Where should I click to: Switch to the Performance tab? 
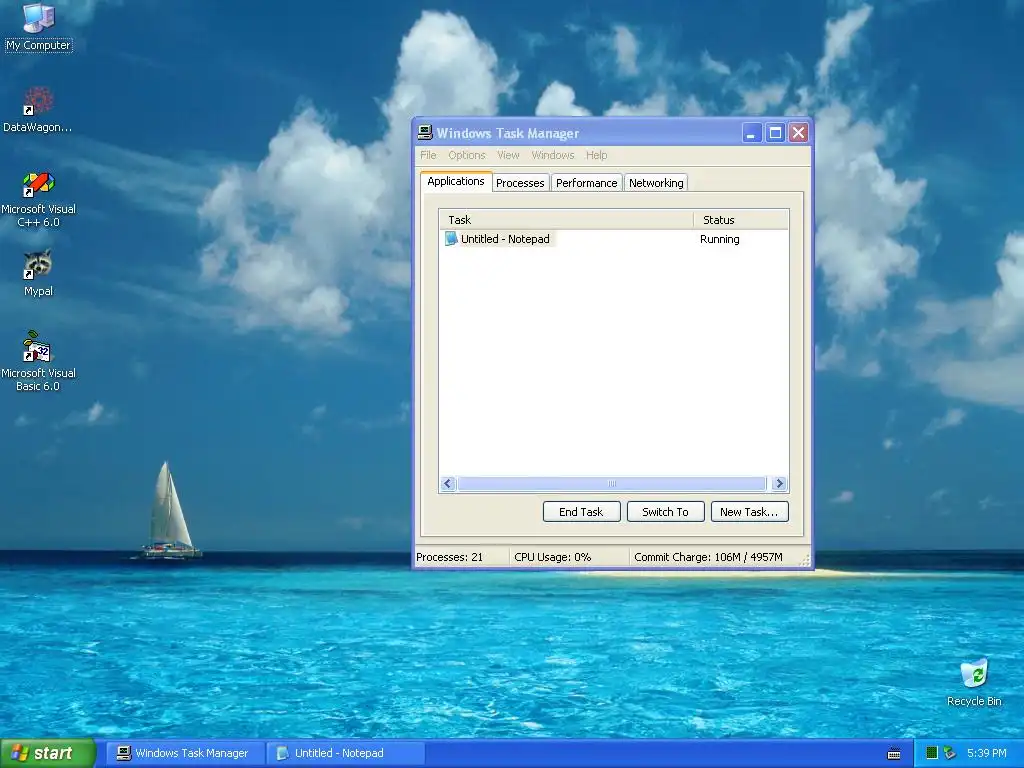point(586,183)
